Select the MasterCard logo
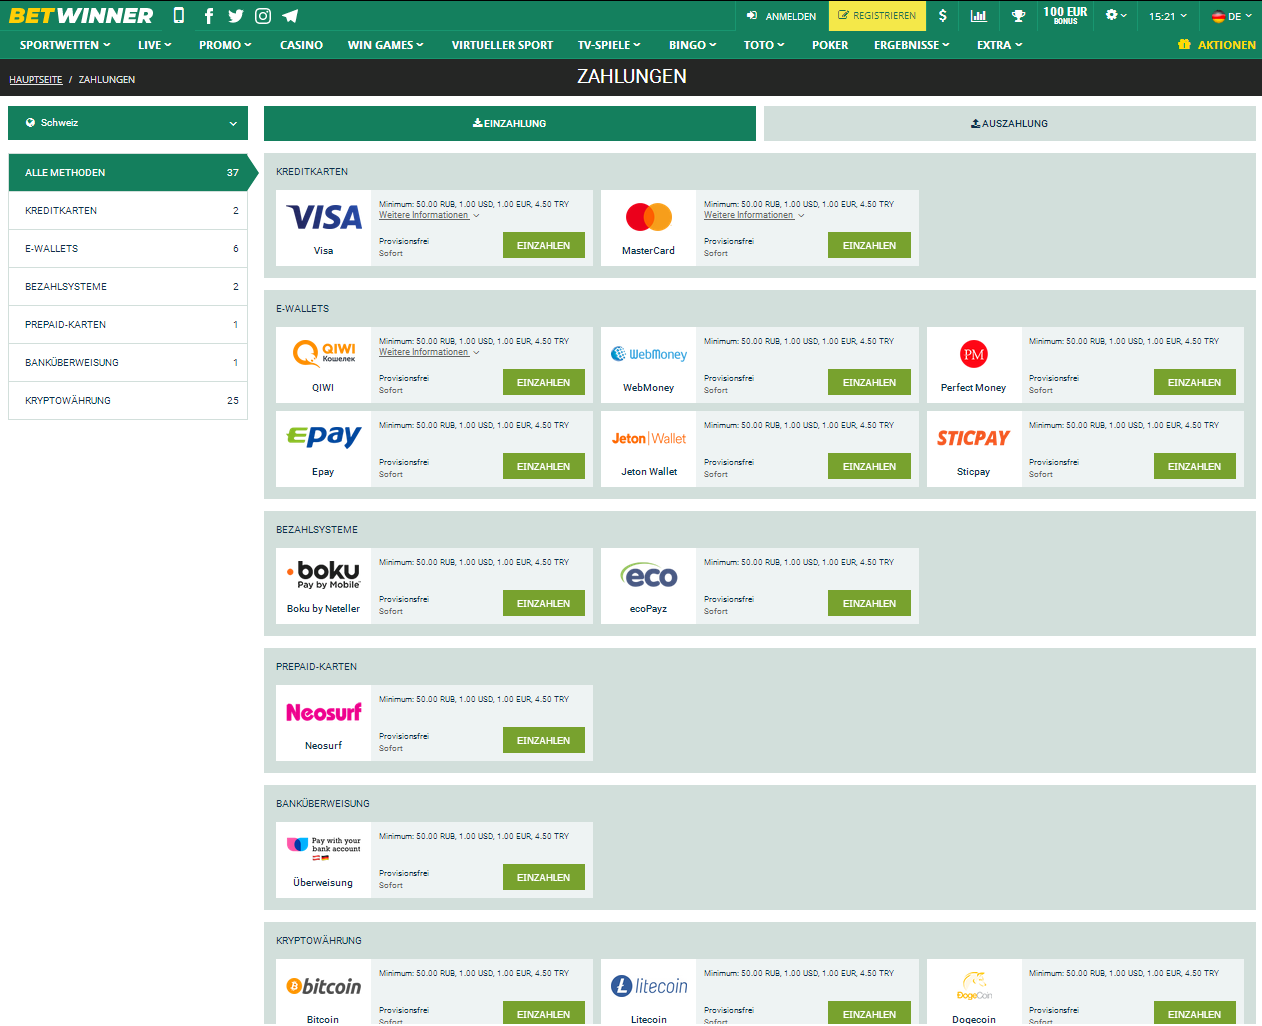This screenshot has height=1026, width=1262. point(649,217)
